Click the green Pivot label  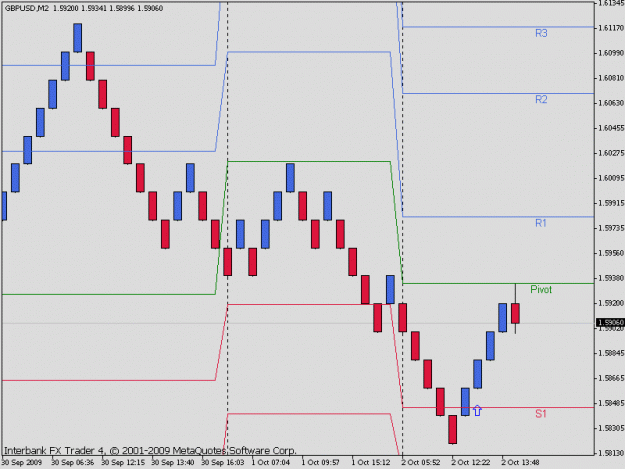point(541,290)
